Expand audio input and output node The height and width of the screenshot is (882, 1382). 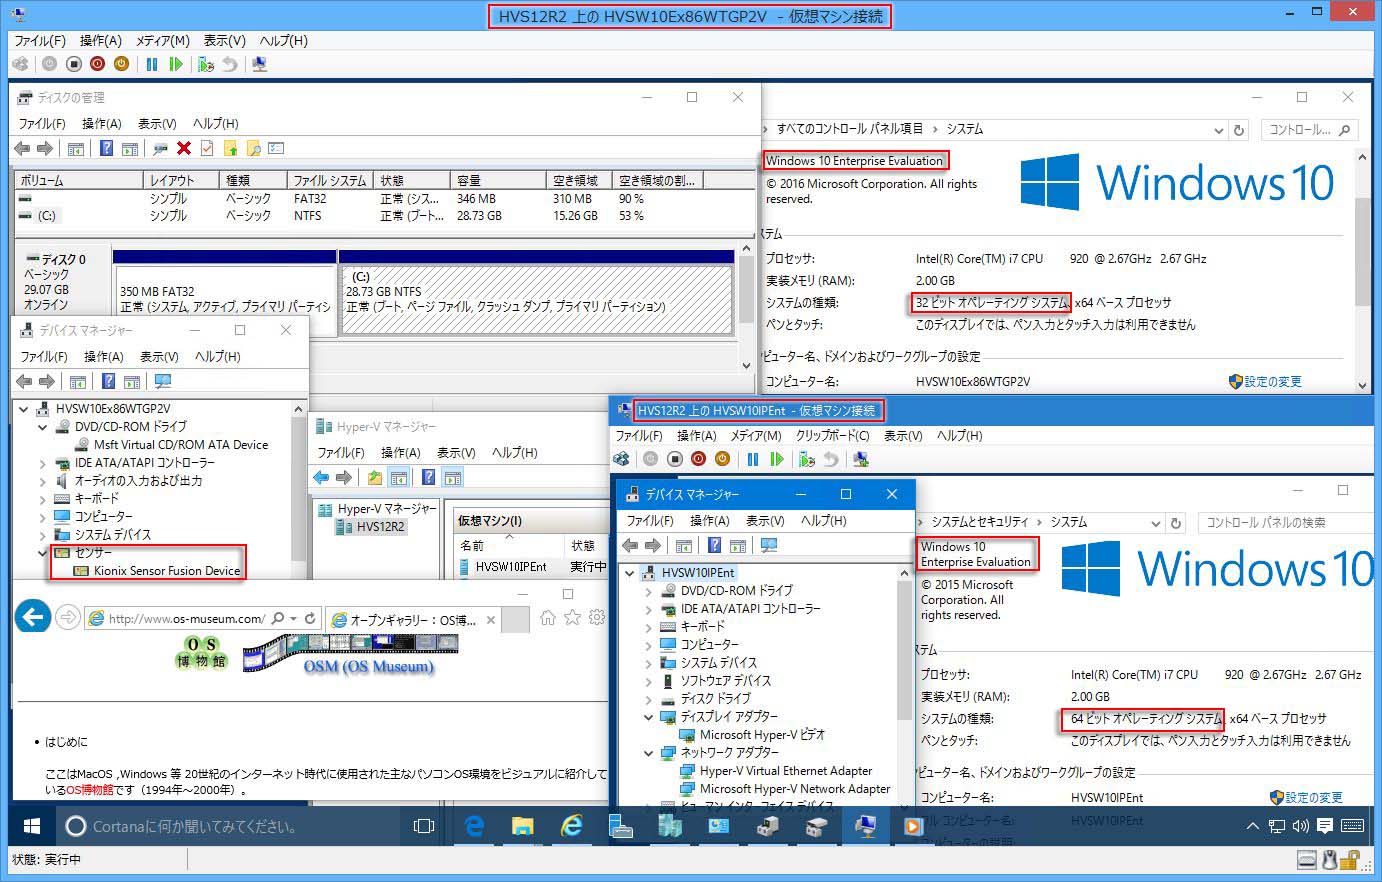(x=43, y=481)
